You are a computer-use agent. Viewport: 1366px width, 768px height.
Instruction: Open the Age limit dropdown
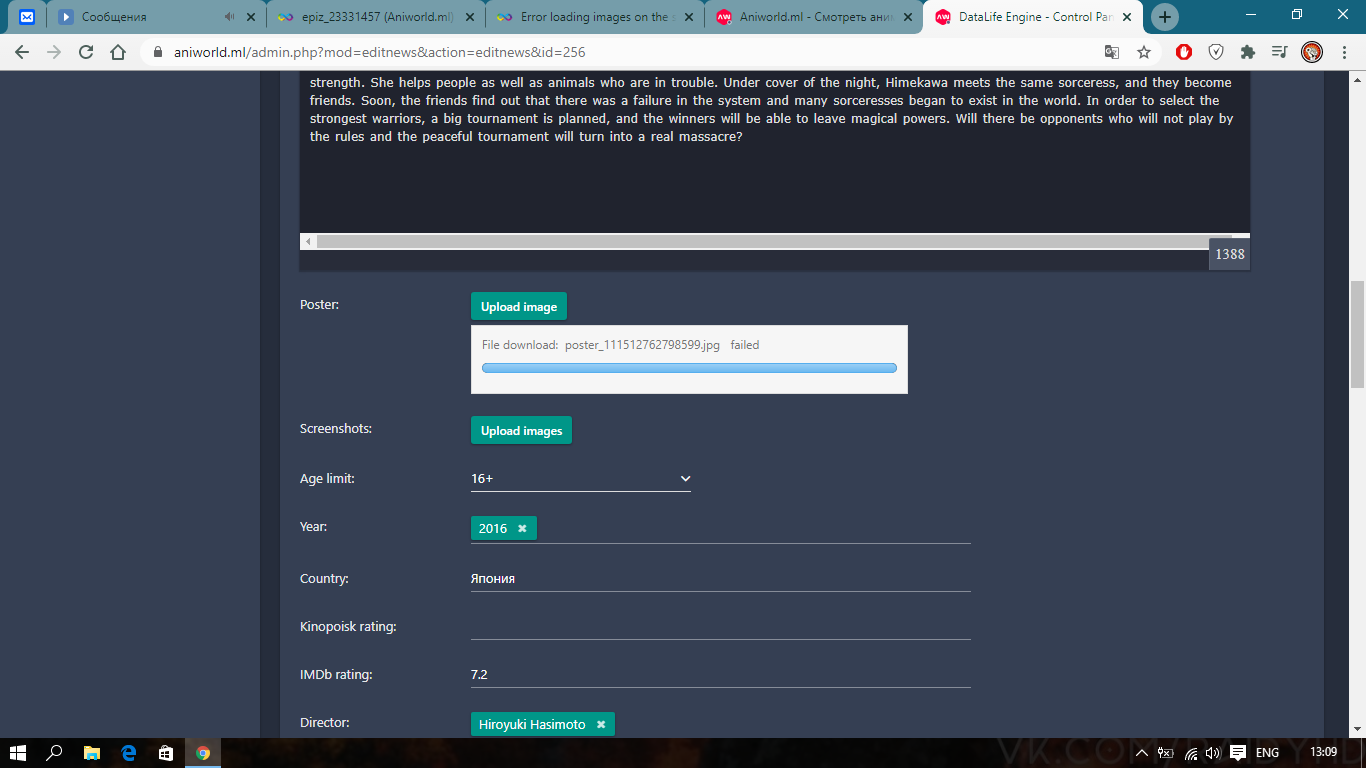[x=580, y=479]
